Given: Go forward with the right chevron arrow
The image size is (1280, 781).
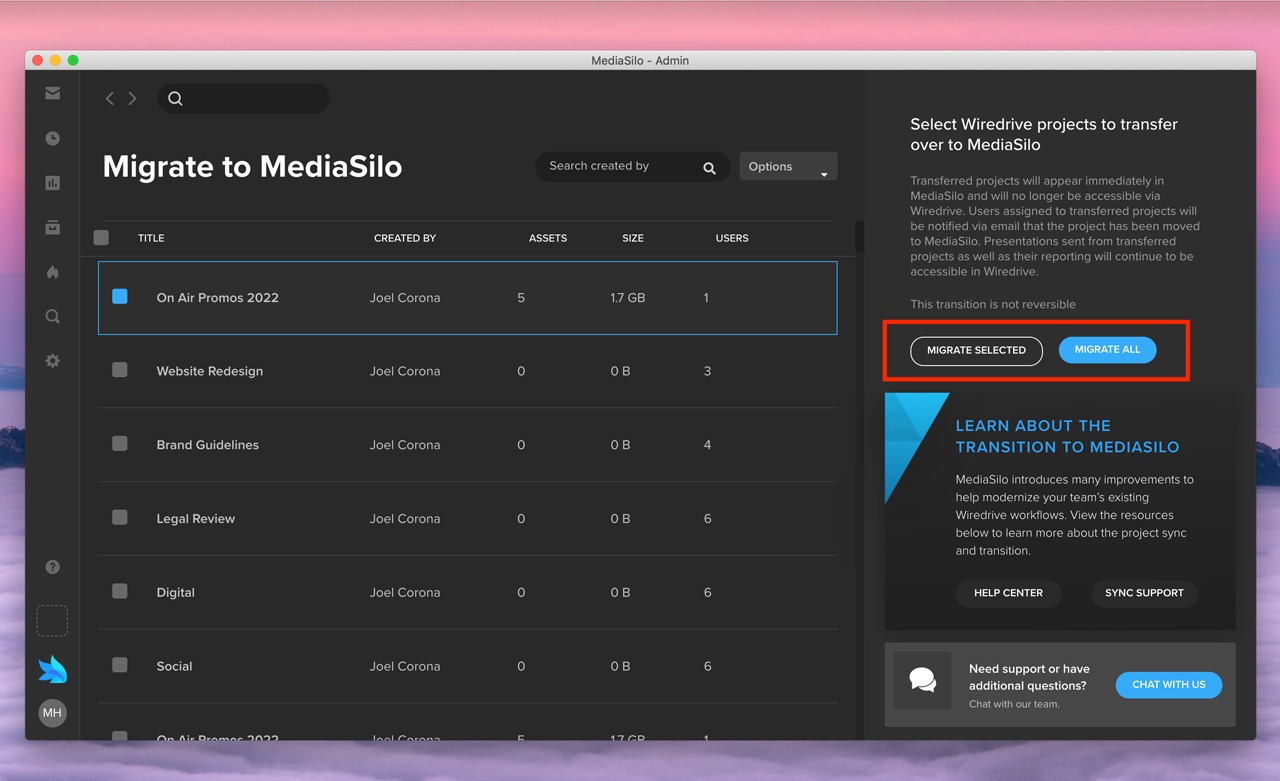Looking at the screenshot, I should pos(132,98).
